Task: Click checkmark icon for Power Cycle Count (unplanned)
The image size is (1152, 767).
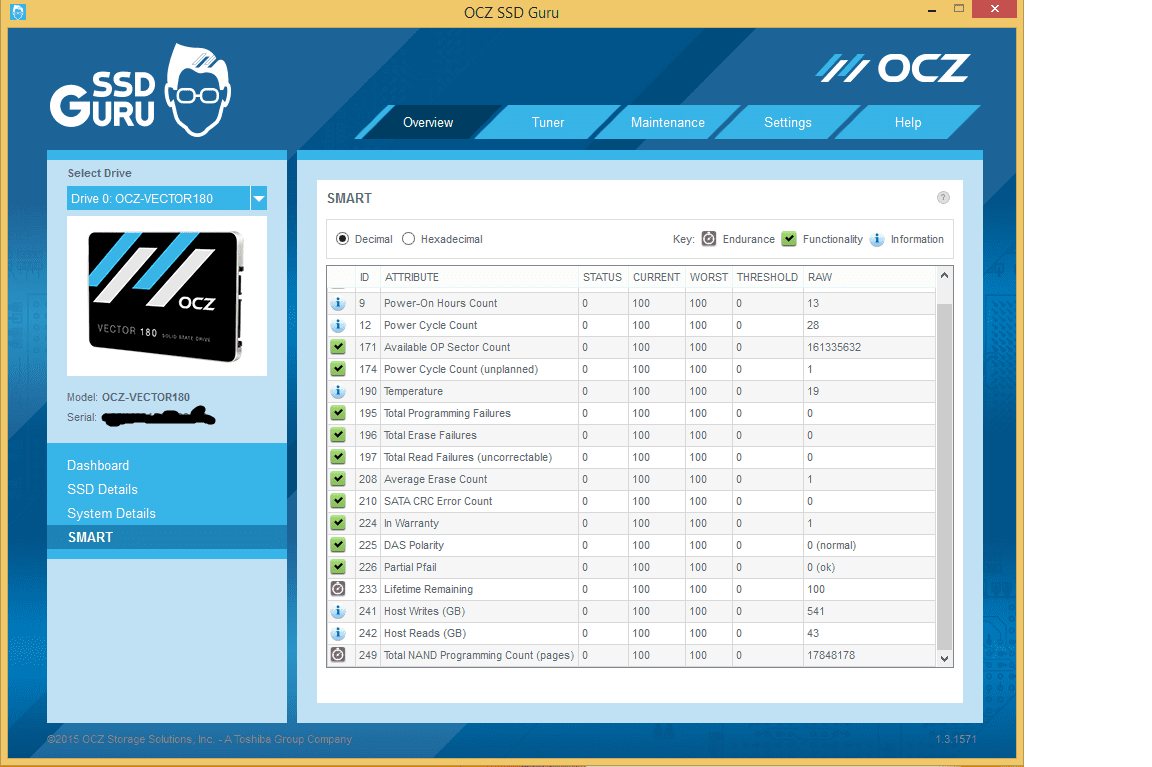Action: [338, 369]
